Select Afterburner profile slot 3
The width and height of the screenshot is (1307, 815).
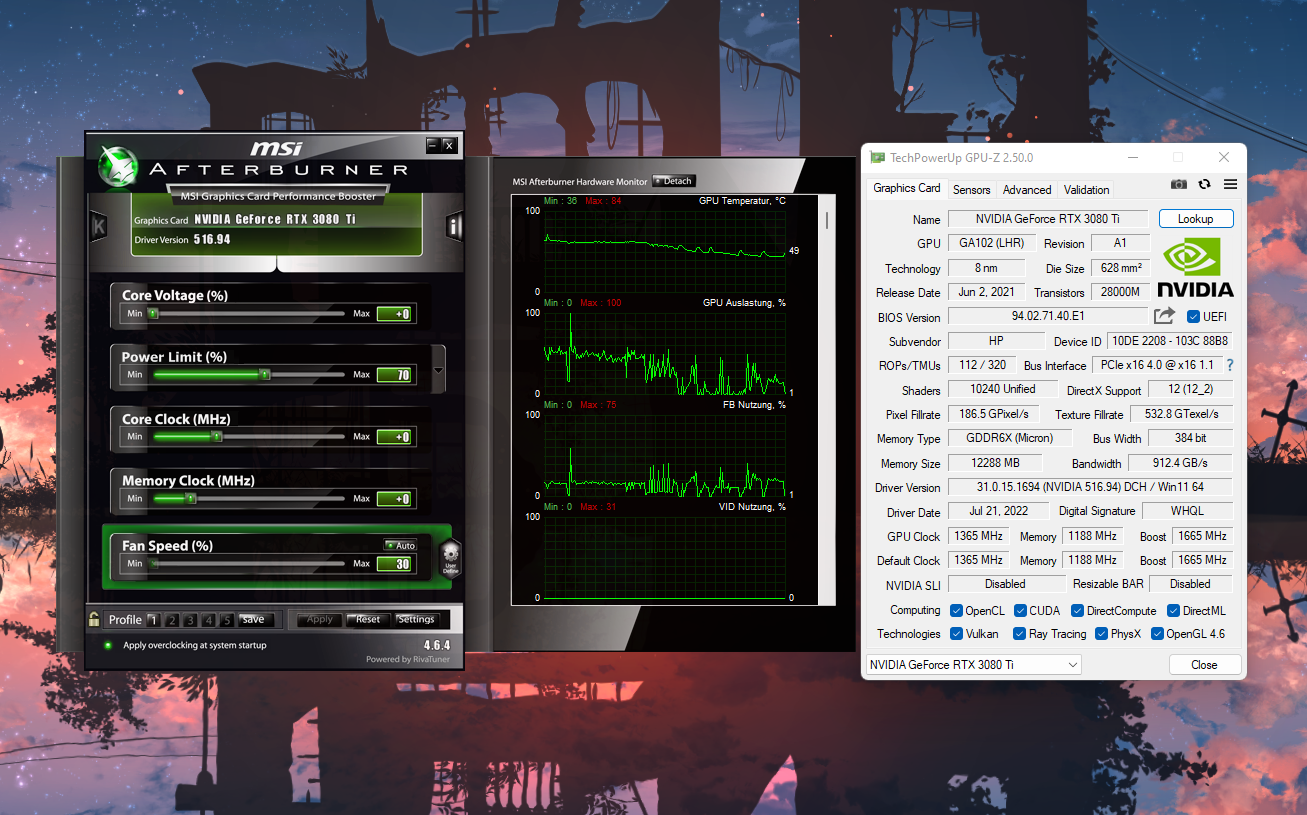[x=190, y=619]
